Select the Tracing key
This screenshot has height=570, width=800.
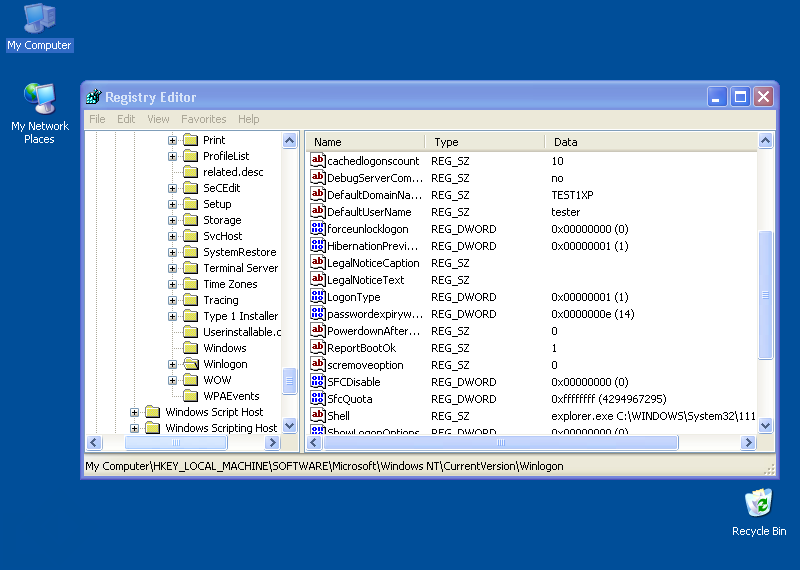(x=220, y=300)
